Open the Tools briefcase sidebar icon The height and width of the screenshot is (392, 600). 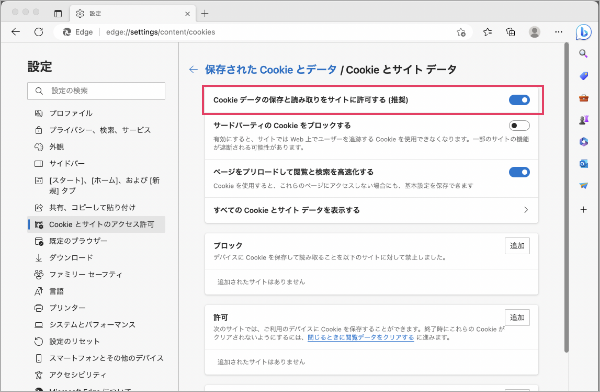pos(583,98)
